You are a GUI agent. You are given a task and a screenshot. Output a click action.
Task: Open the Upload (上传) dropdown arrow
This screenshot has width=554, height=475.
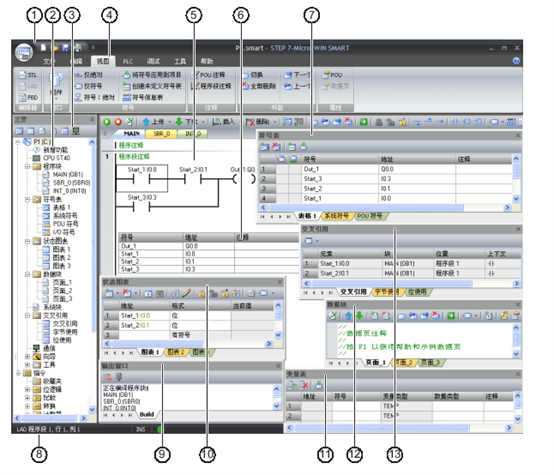click(x=169, y=122)
